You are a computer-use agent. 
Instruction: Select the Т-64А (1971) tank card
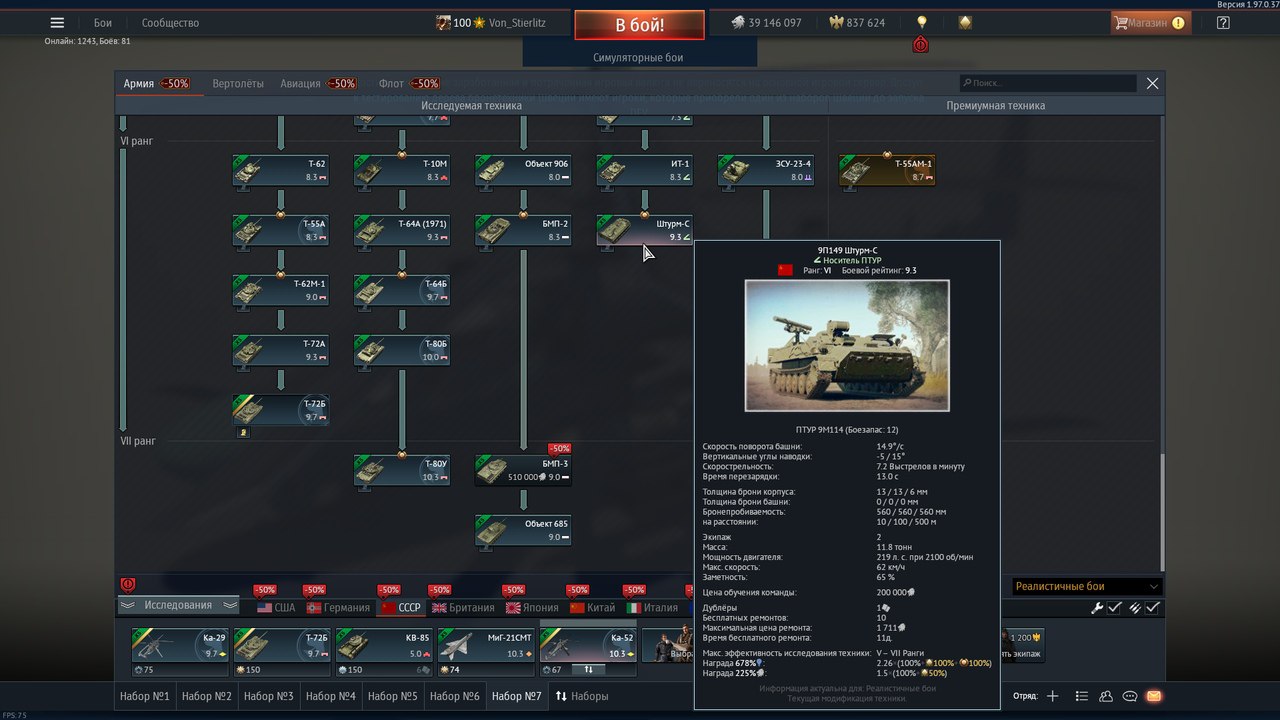402,231
